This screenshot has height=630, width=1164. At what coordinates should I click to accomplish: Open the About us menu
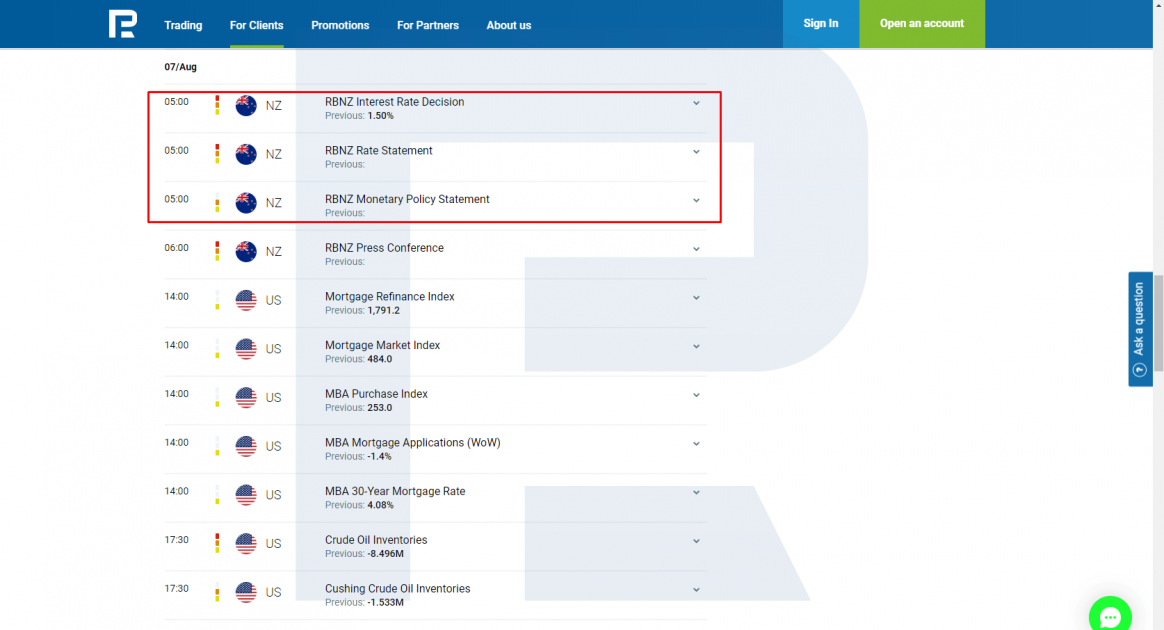[509, 25]
